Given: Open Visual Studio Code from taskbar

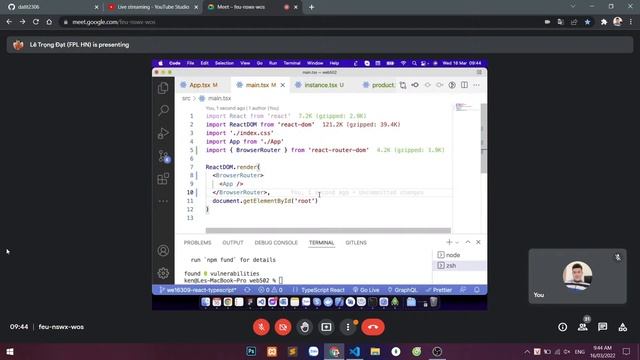Looking at the screenshot, I should (355, 351).
